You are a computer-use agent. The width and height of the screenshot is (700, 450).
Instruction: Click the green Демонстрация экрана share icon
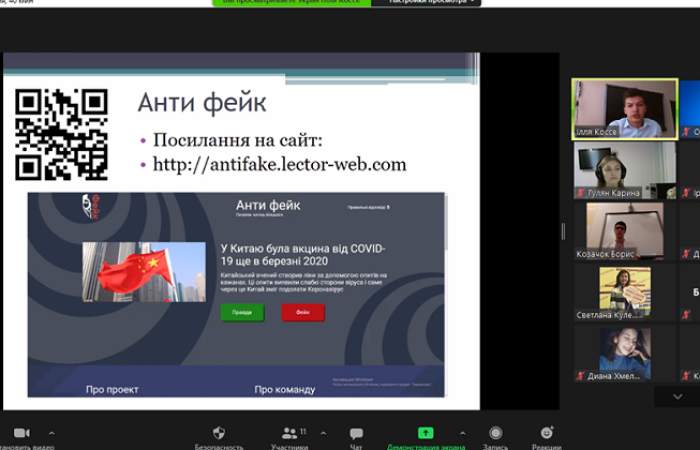pyautogui.click(x=425, y=433)
